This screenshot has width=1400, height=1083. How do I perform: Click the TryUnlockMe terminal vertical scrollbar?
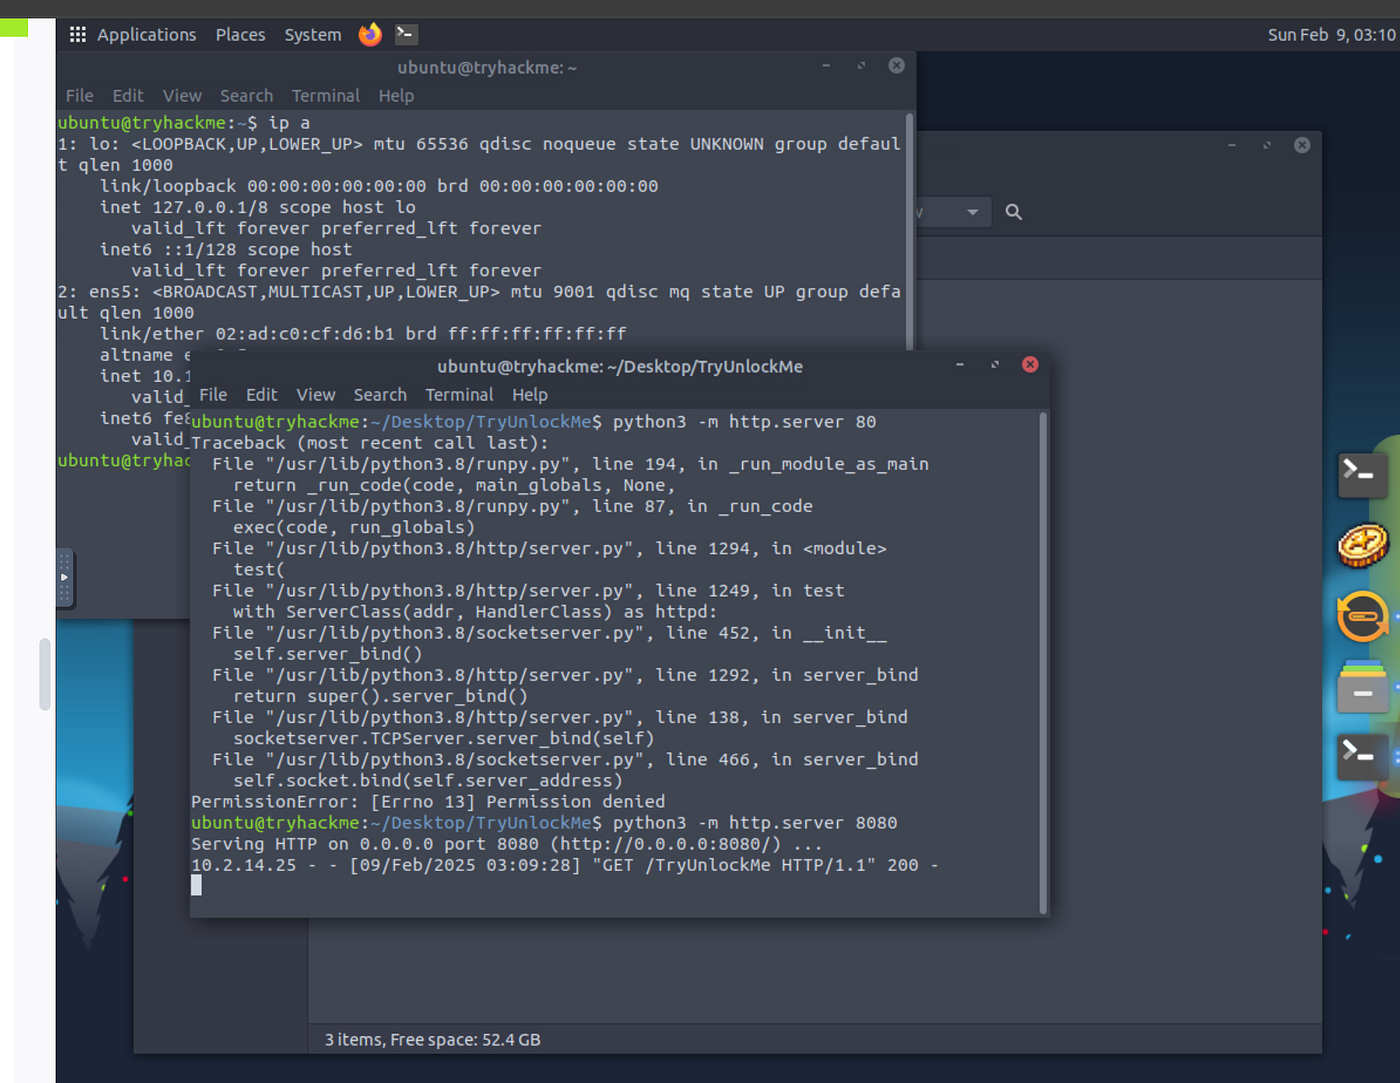click(x=1043, y=662)
